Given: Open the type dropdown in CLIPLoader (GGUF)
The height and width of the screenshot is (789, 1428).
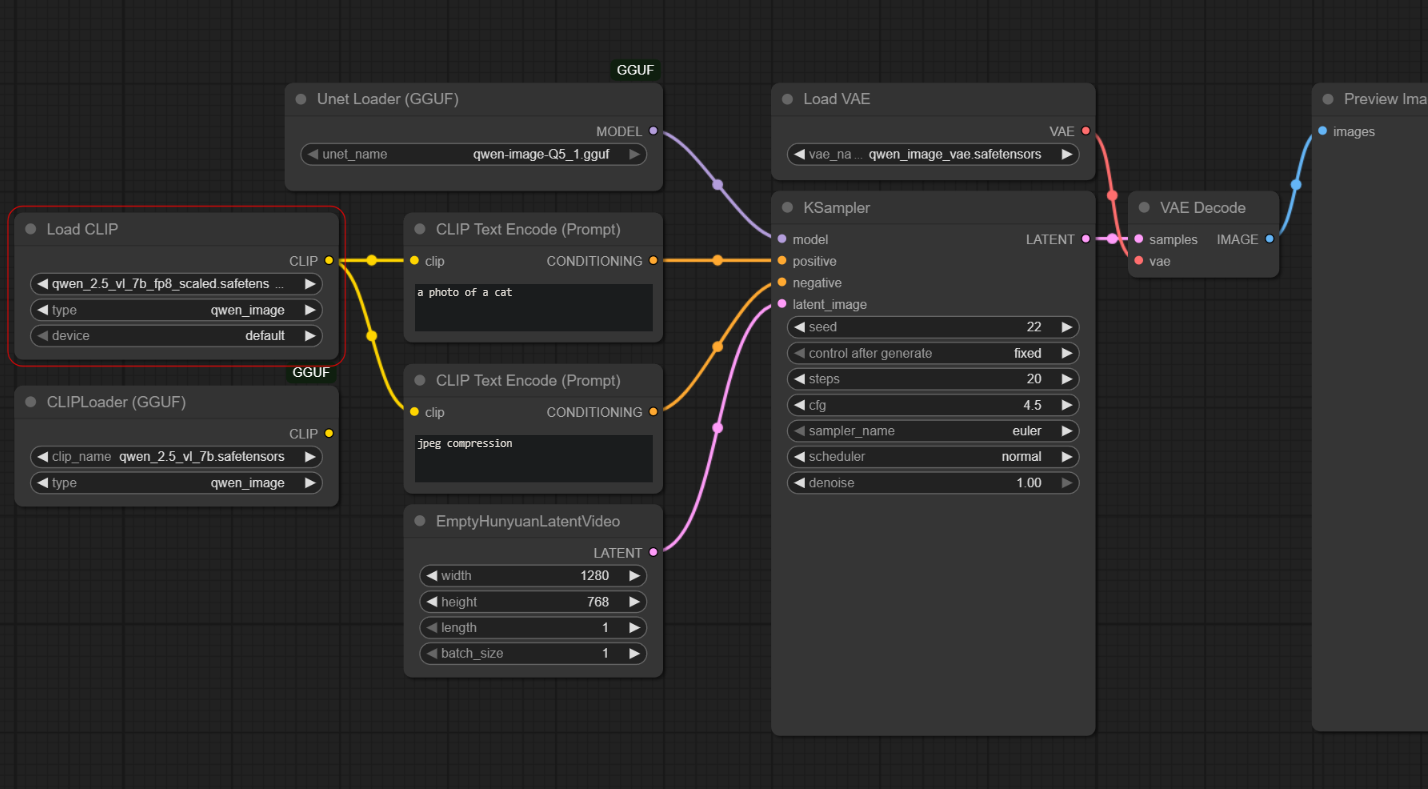Looking at the screenshot, I should (177, 483).
